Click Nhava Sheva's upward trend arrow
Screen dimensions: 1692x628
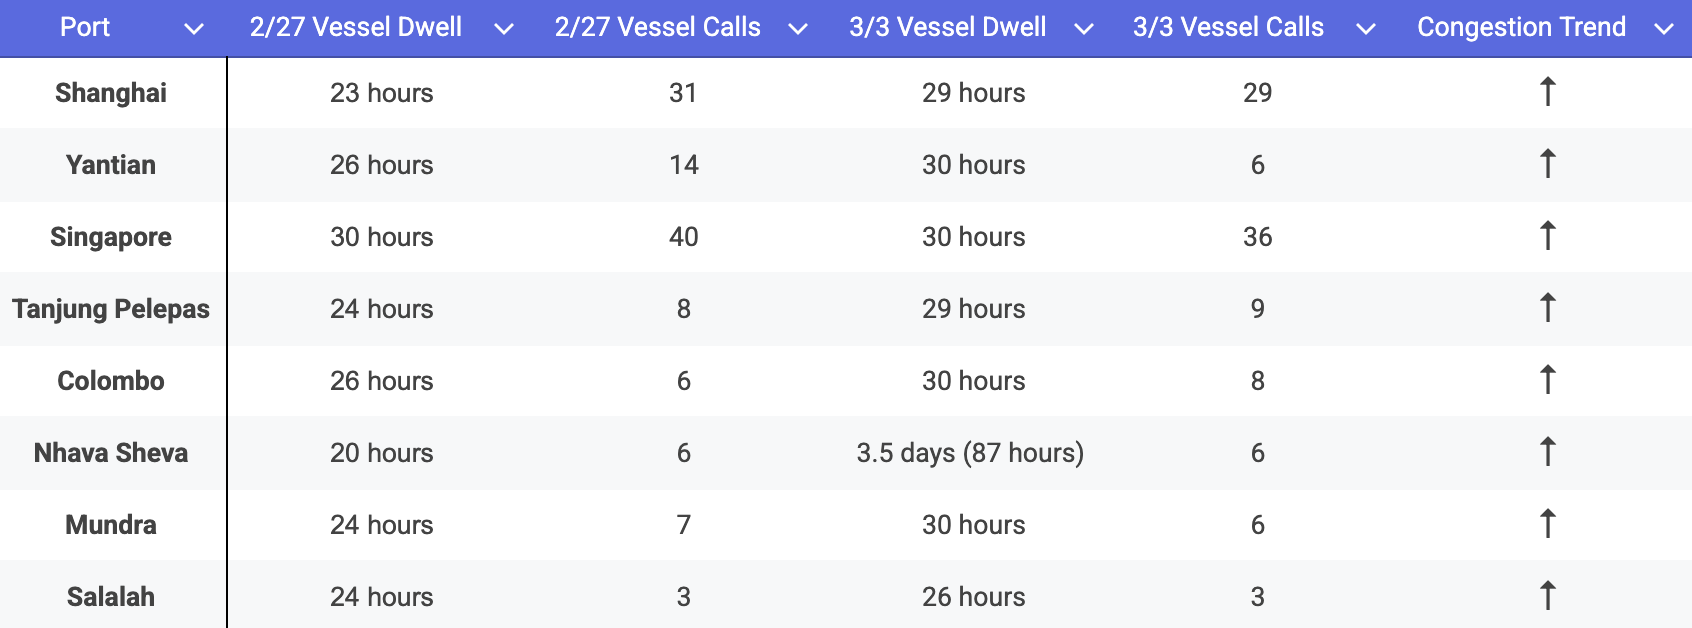pyautogui.click(x=1547, y=452)
